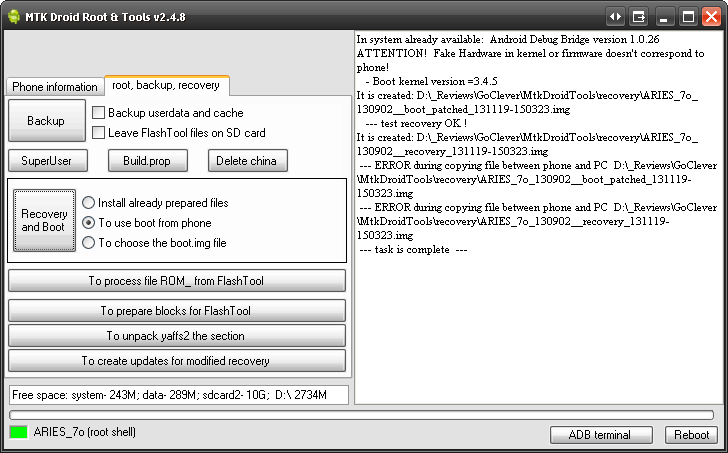Click the Android robot icon in title bar
This screenshot has height=453, width=728.
click(14, 17)
